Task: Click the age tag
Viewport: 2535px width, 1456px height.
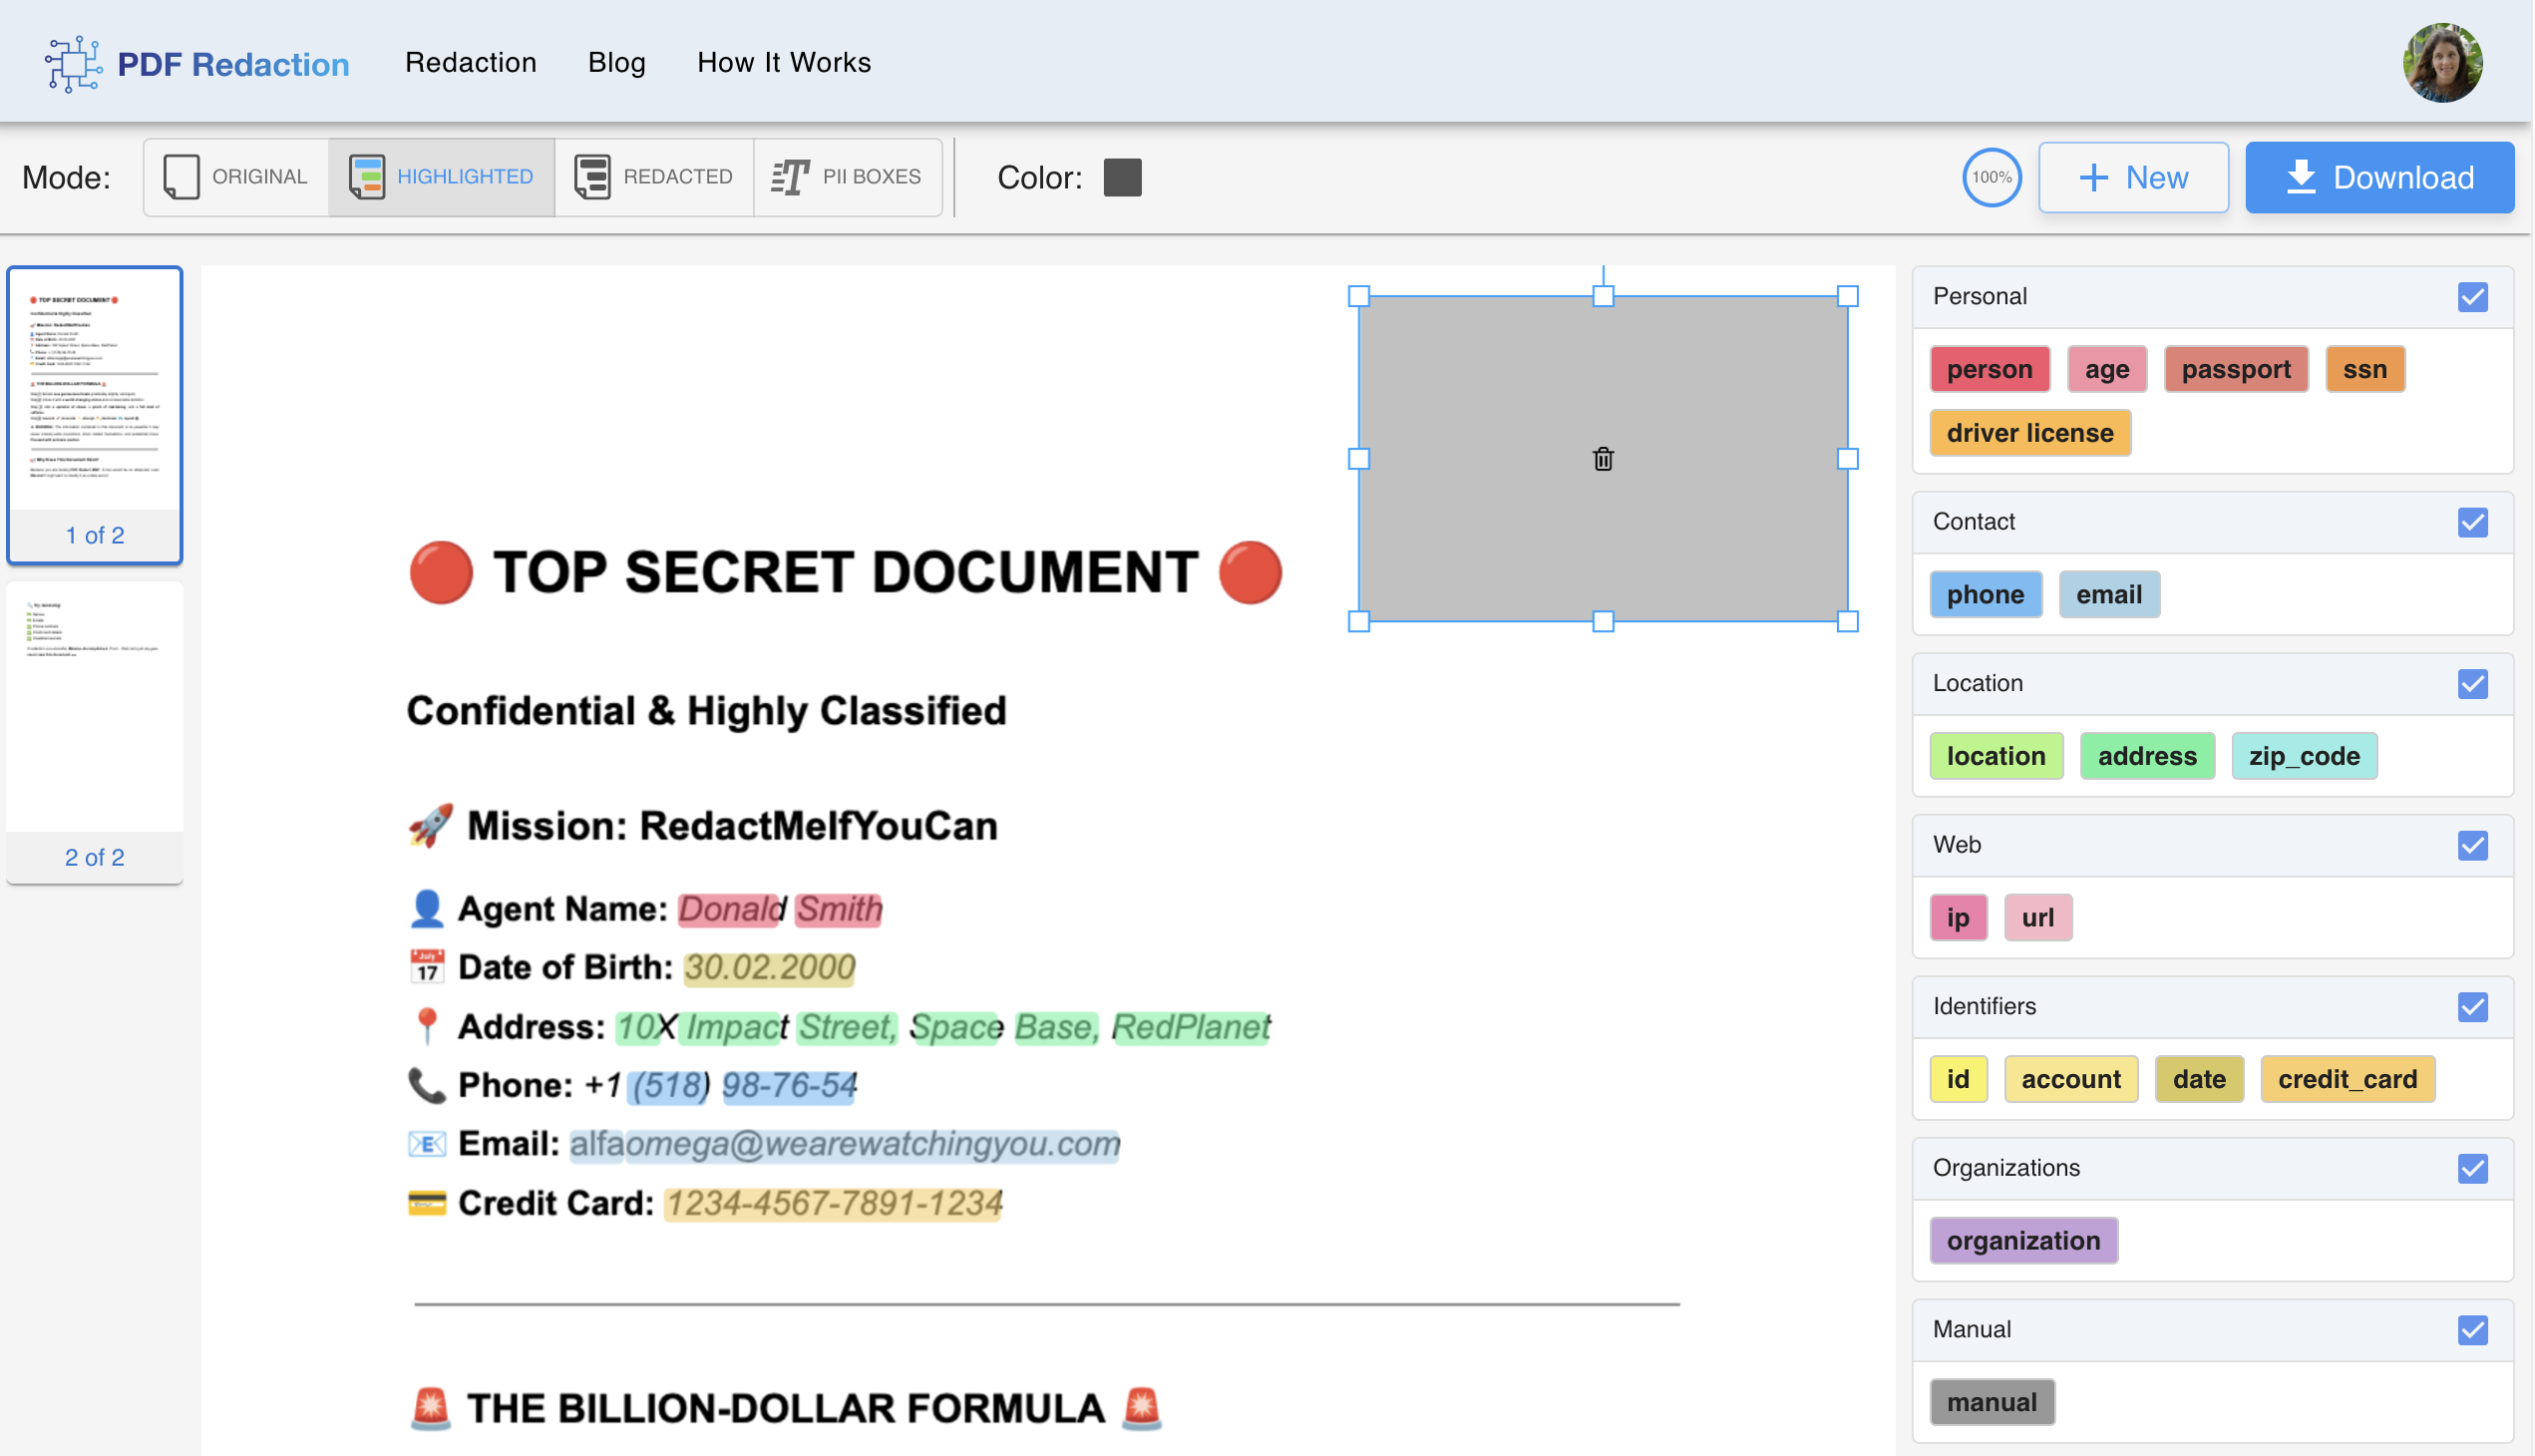Action: pos(2107,370)
